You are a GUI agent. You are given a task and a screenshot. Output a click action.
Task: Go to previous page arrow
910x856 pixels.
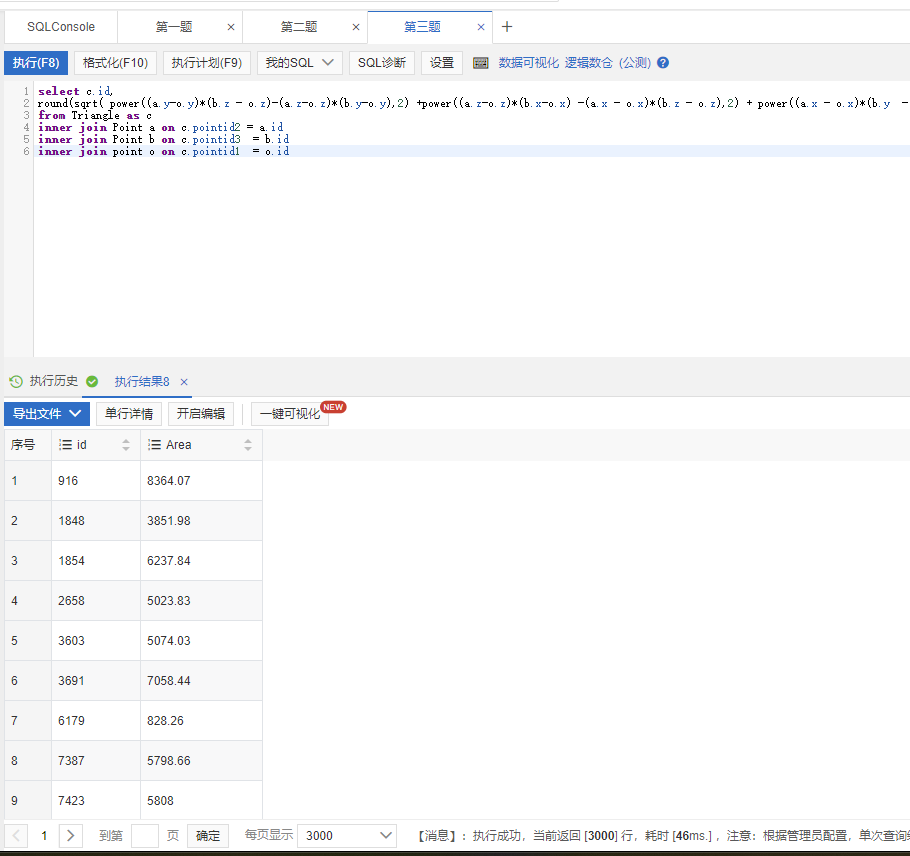[x=16, y=836]
